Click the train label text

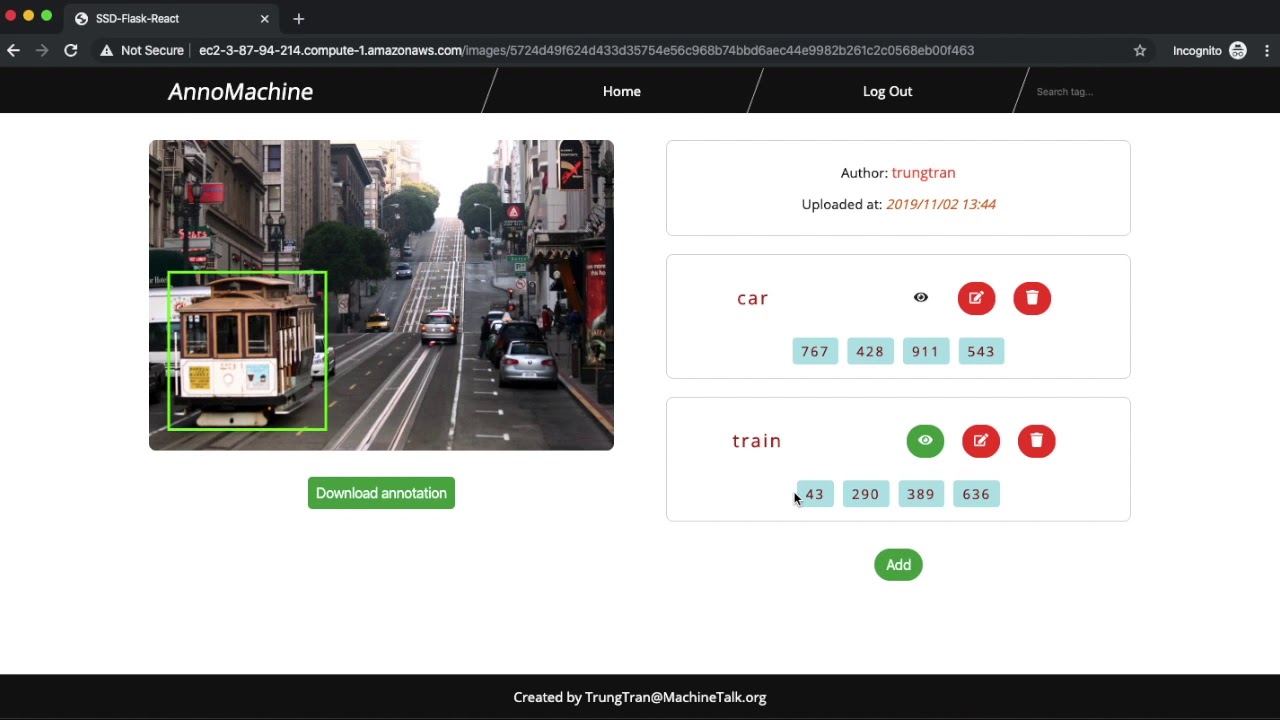click(757, 441)
